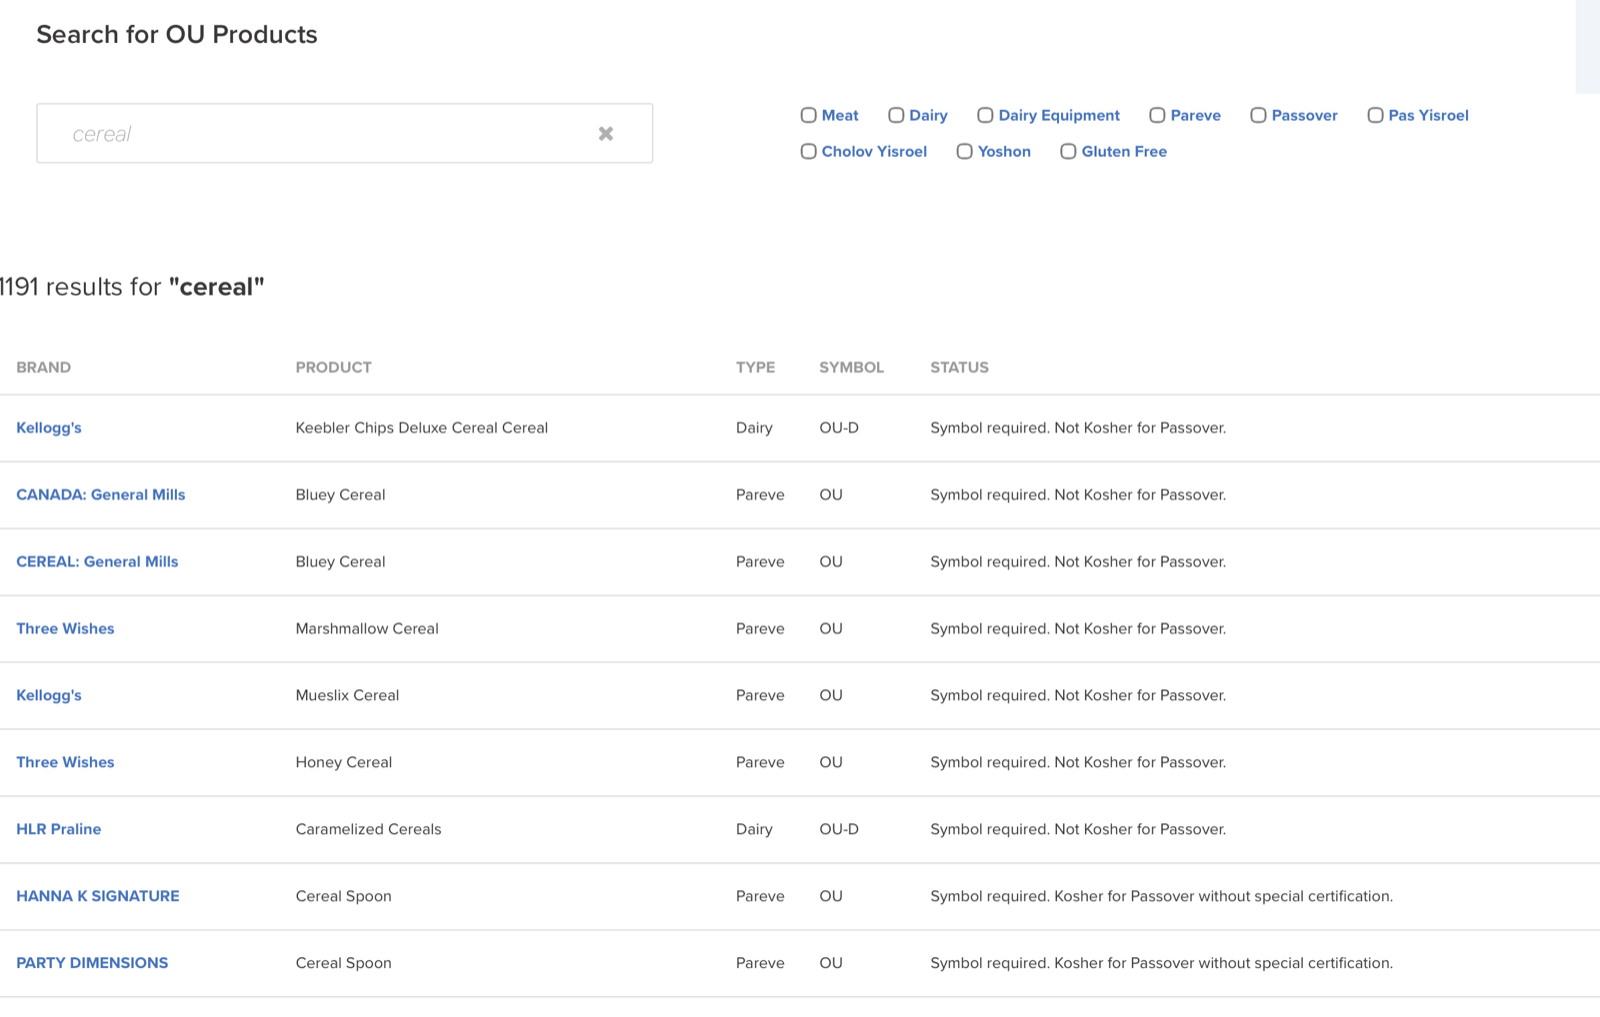
Task: Click Kellogg's link in Mueslix Cereal row
Action: point(49,696)
